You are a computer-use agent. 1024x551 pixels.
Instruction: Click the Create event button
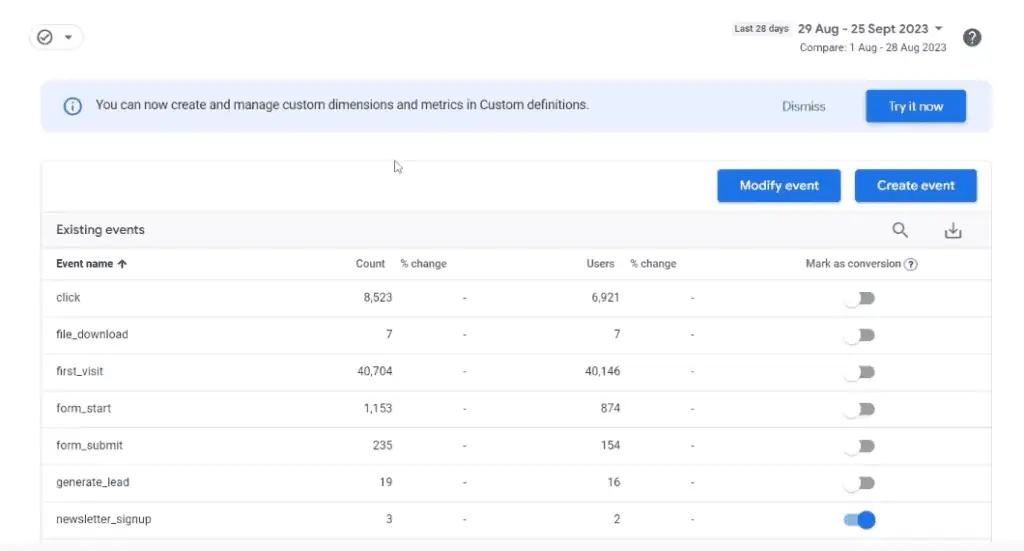pyautogui.click(x=915, y=185)
